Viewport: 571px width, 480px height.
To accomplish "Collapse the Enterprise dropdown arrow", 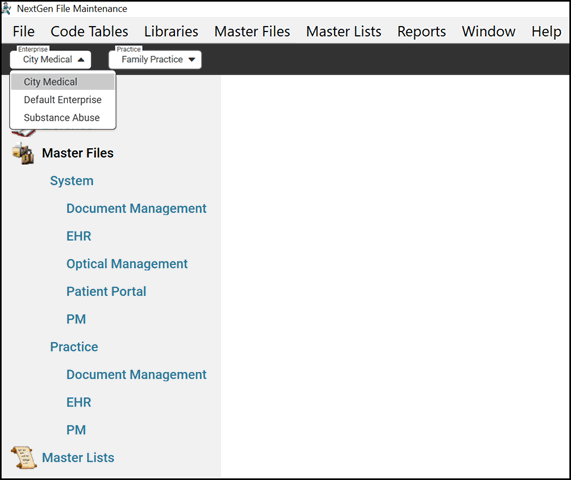I will [x=81, y=60].
